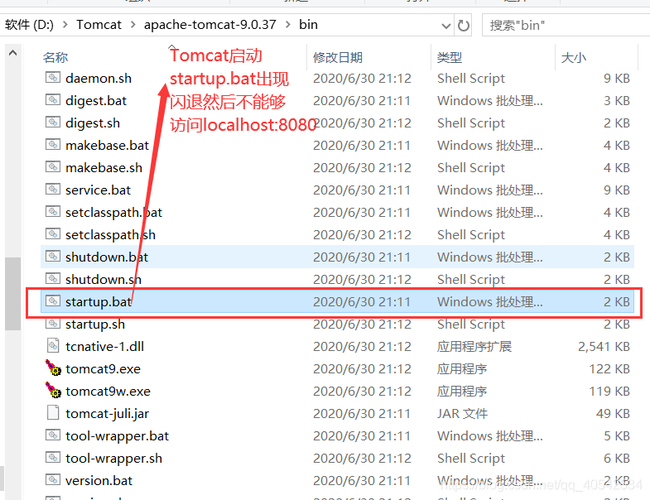The width and height of the screenshot is (650, 500).
Task: Click the digest.bat file icon
Action: (53, 100)
